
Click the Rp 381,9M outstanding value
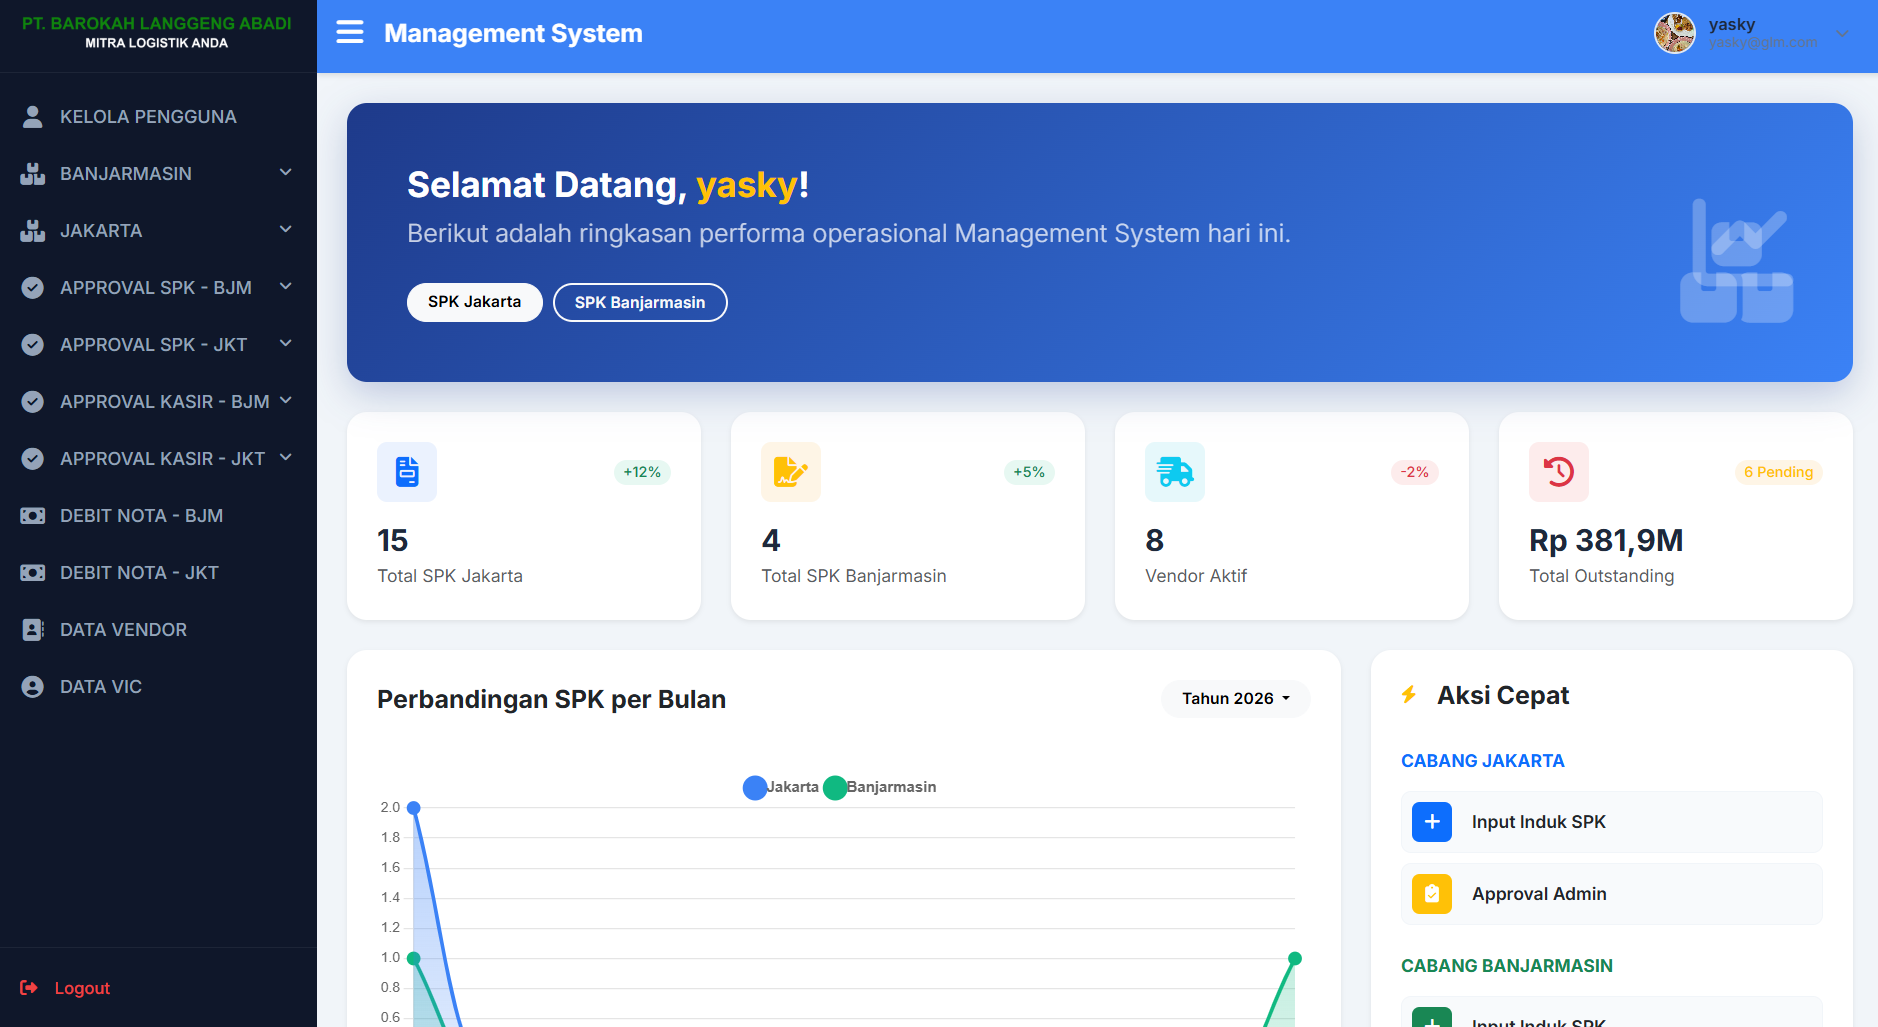pos(1606,541)
